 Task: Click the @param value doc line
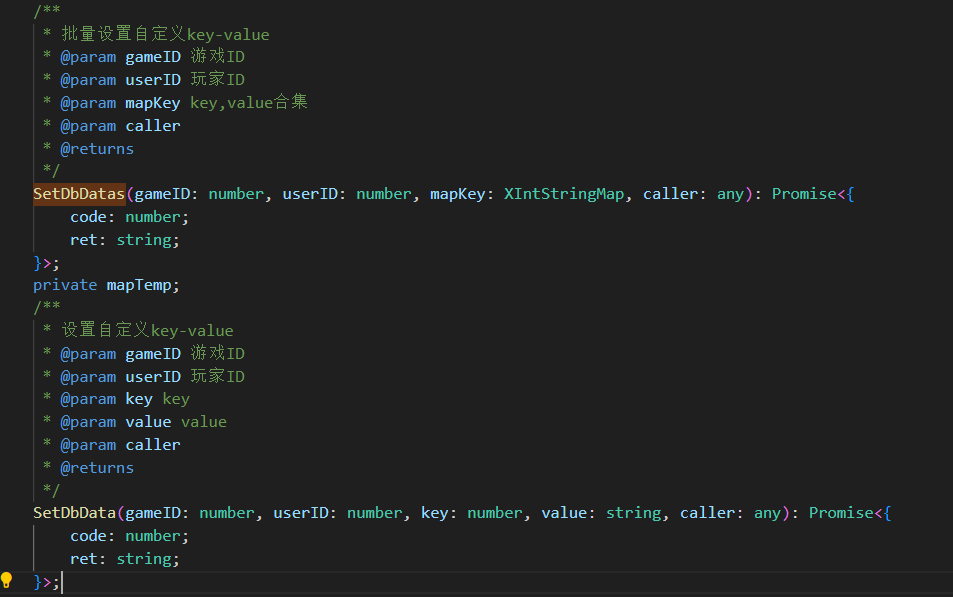click(143, 422)
